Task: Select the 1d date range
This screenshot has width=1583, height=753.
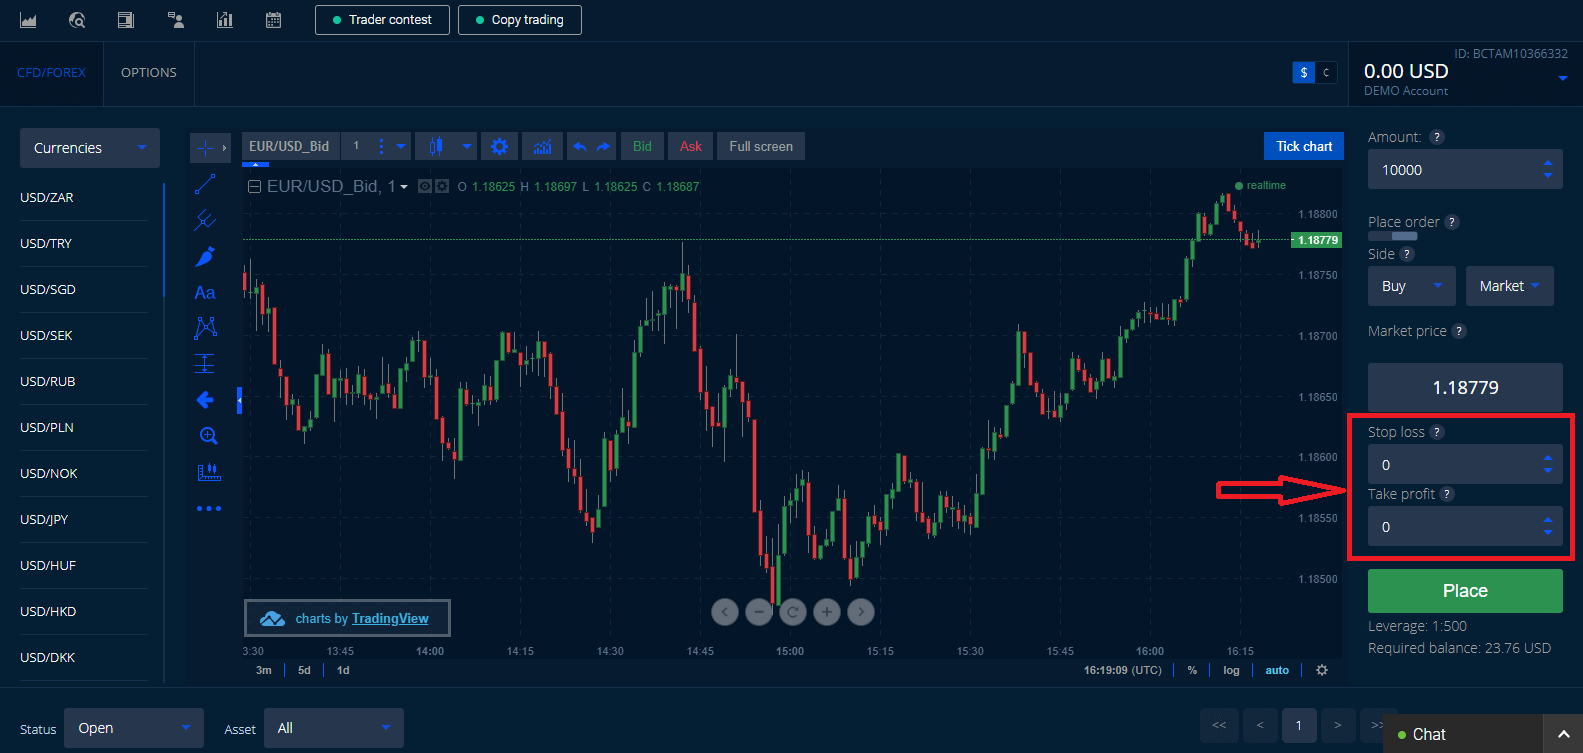Action: click(x=343, y=670)
